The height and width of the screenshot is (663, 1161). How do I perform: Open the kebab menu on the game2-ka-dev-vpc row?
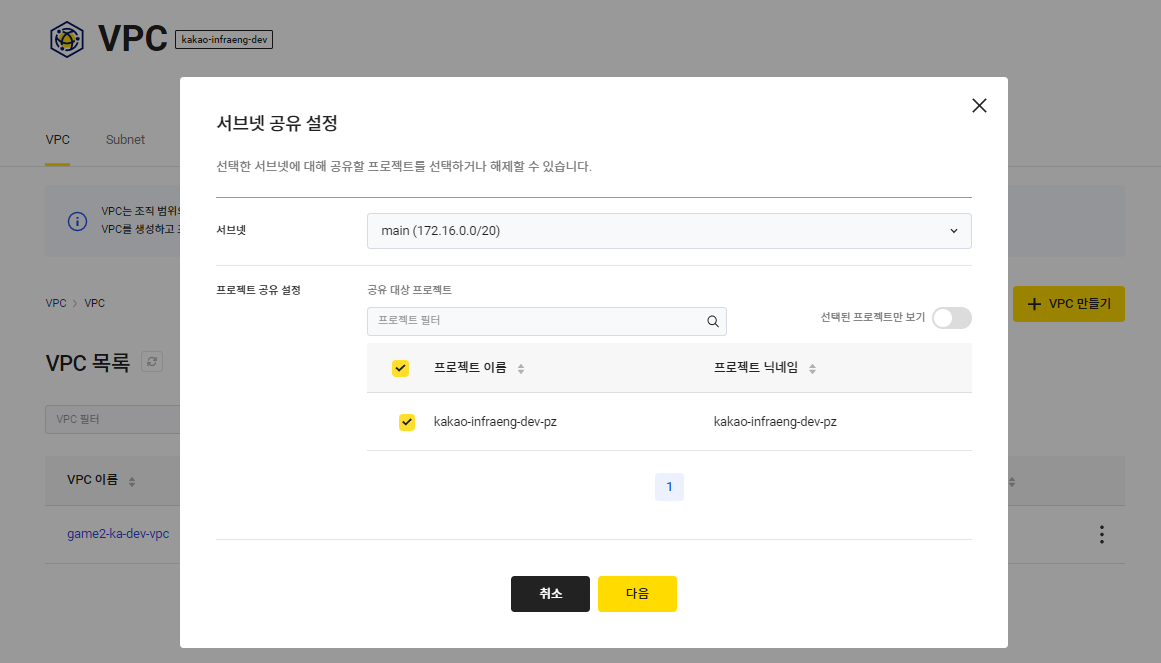[x=1099, y=533]
